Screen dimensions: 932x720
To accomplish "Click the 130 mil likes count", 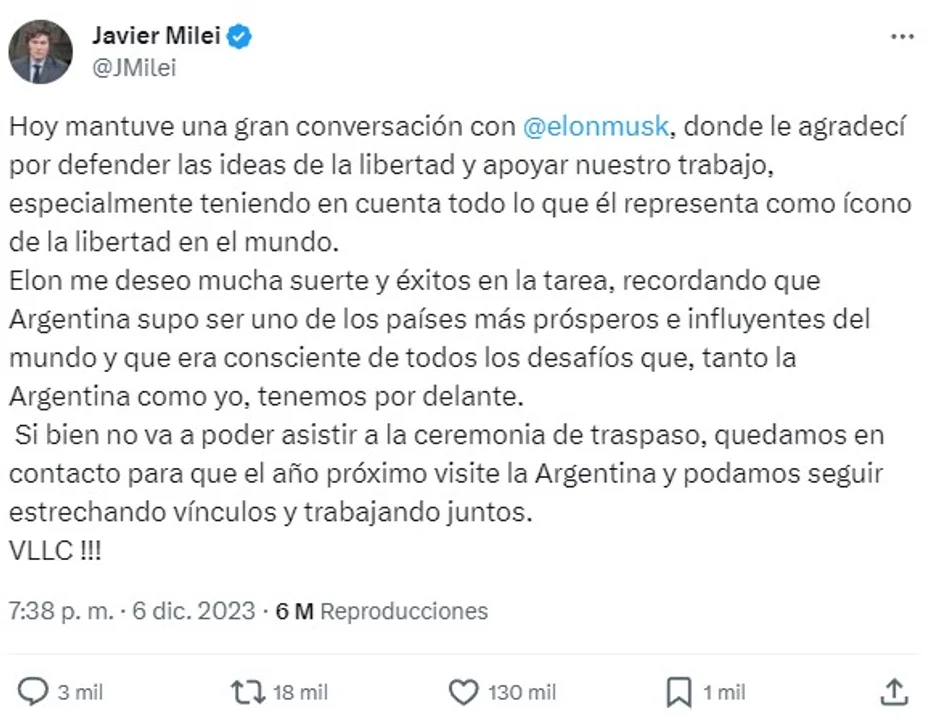I will point(523,691).
